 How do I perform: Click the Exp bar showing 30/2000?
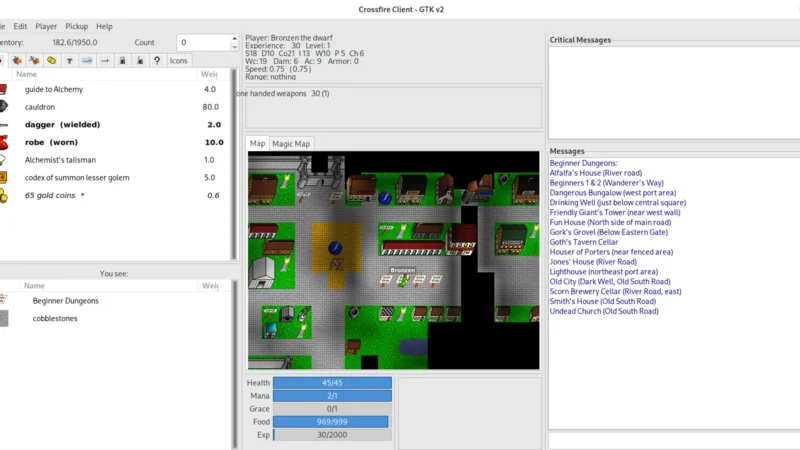pos(332,435)
